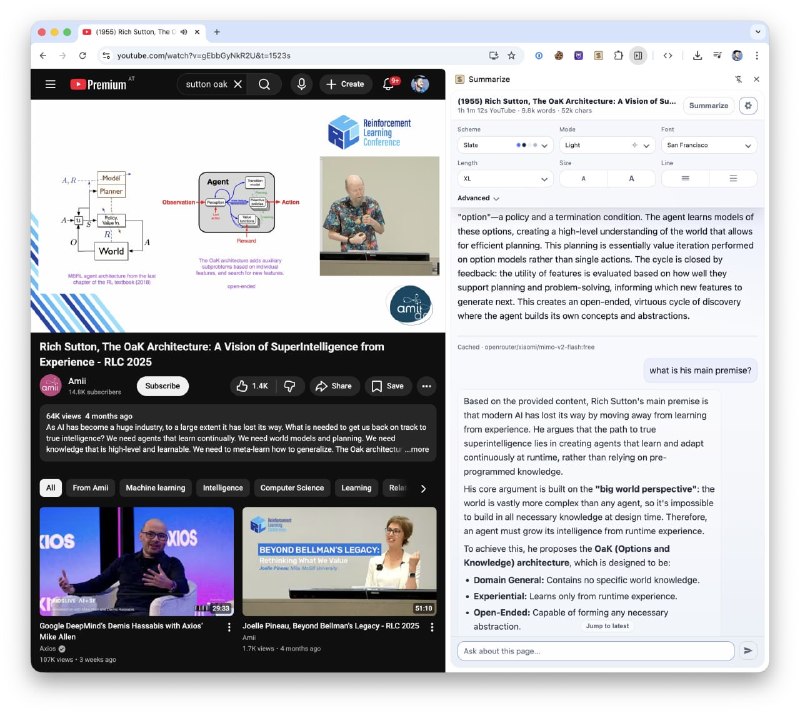Unpin the Summarize side panel
This screenshot has width=800, height=713.
[x=738, y=79]
